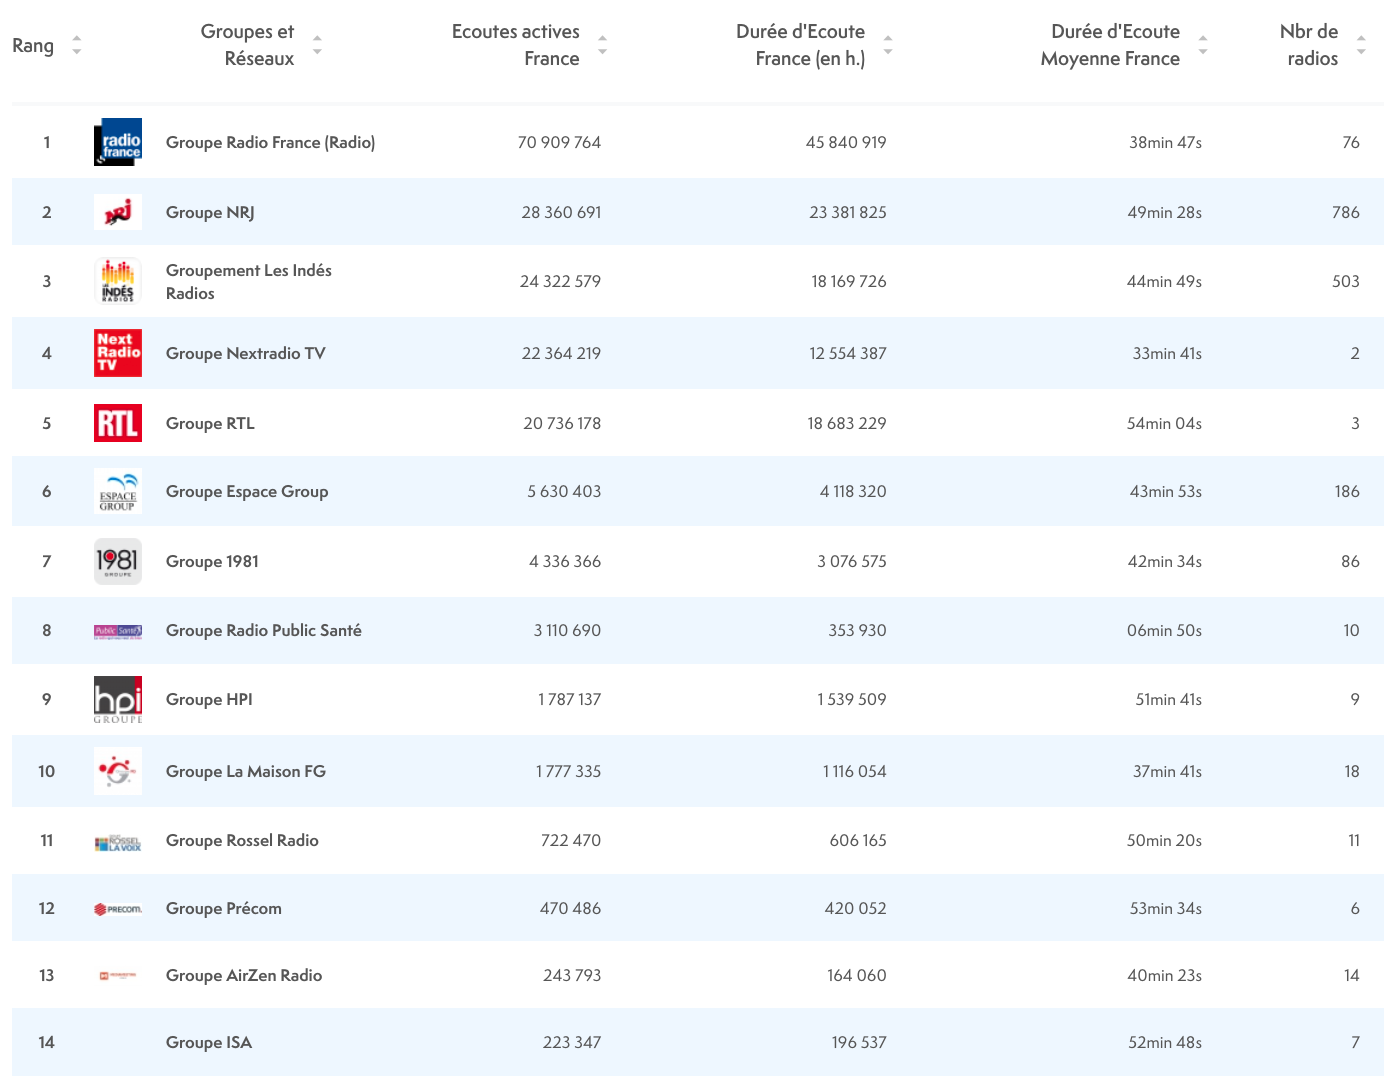
Task: Sort by Groupes et Réseaux arrows
Action: coord(317,45)
